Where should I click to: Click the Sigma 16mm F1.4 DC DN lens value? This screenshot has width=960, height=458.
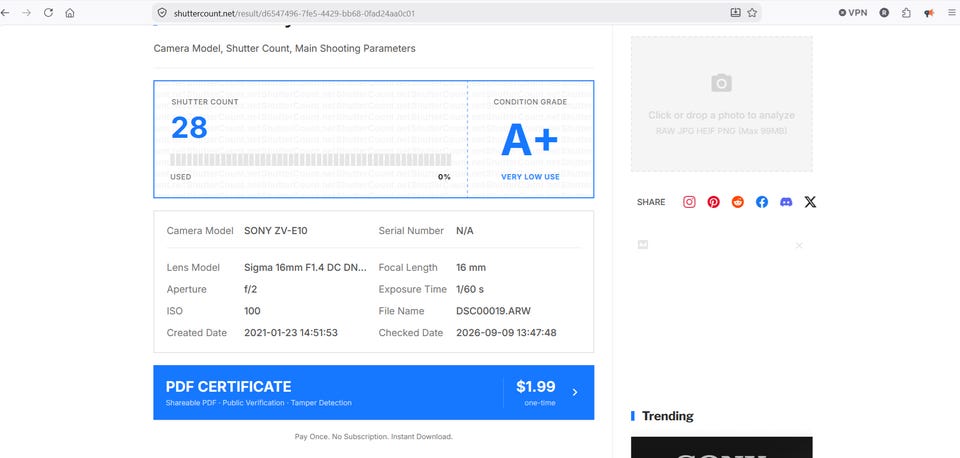[x=306, y=268]
